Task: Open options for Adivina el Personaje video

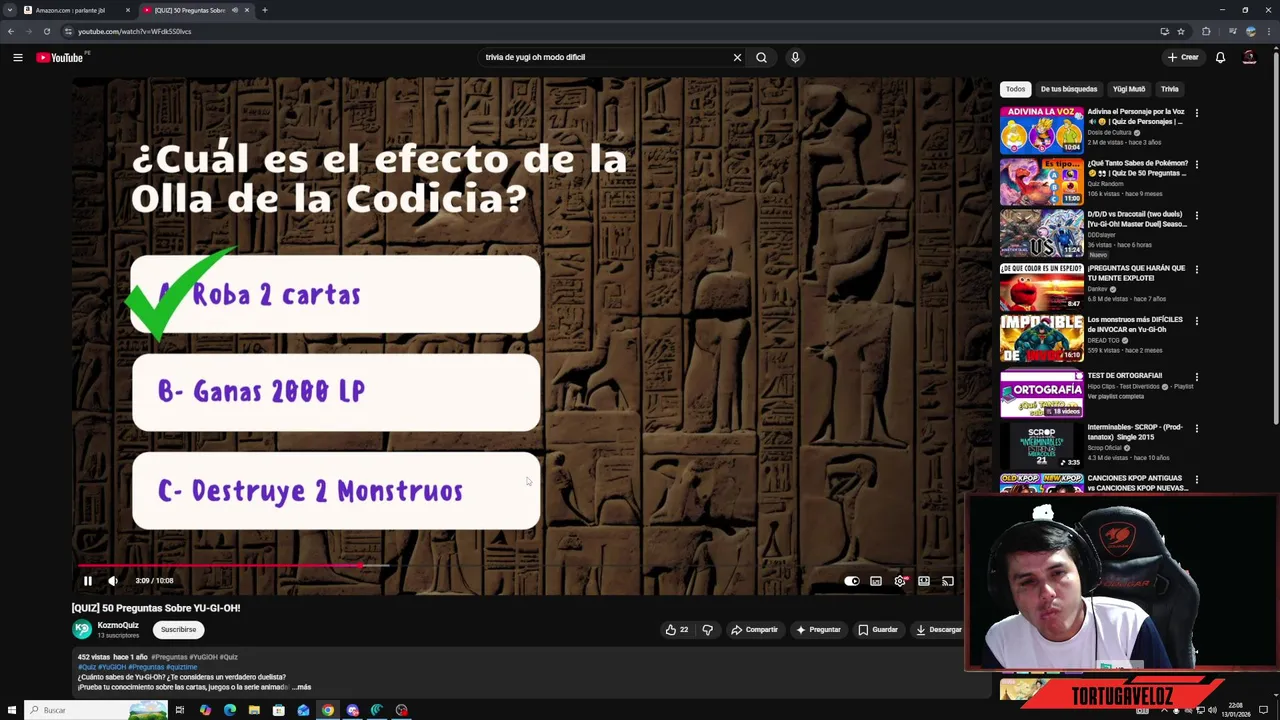Action: [x=1196, y=113]
